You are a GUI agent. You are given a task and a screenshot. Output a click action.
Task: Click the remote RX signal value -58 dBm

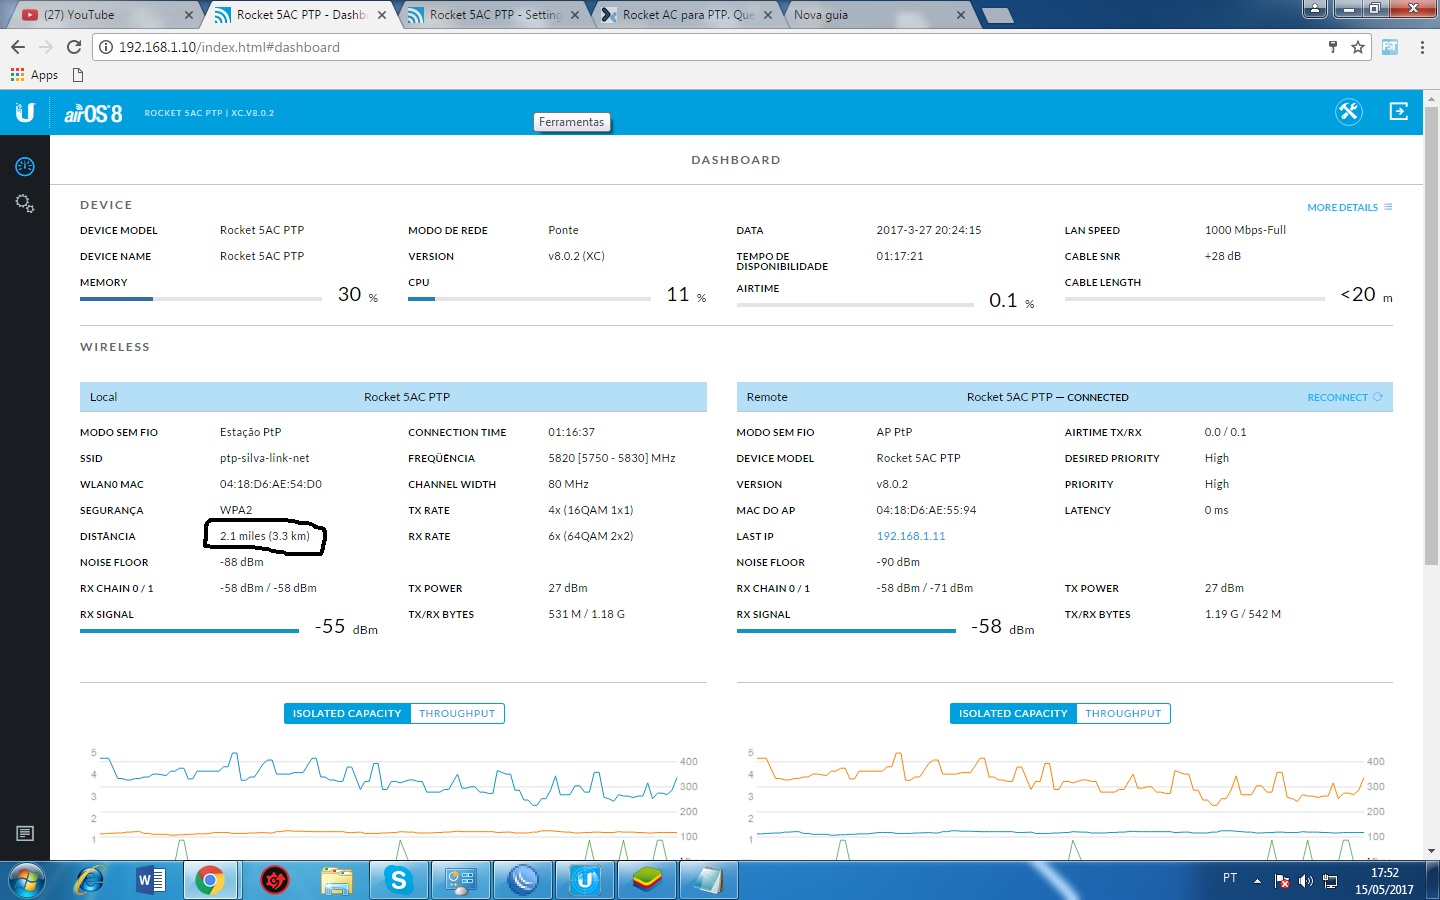1003,627
